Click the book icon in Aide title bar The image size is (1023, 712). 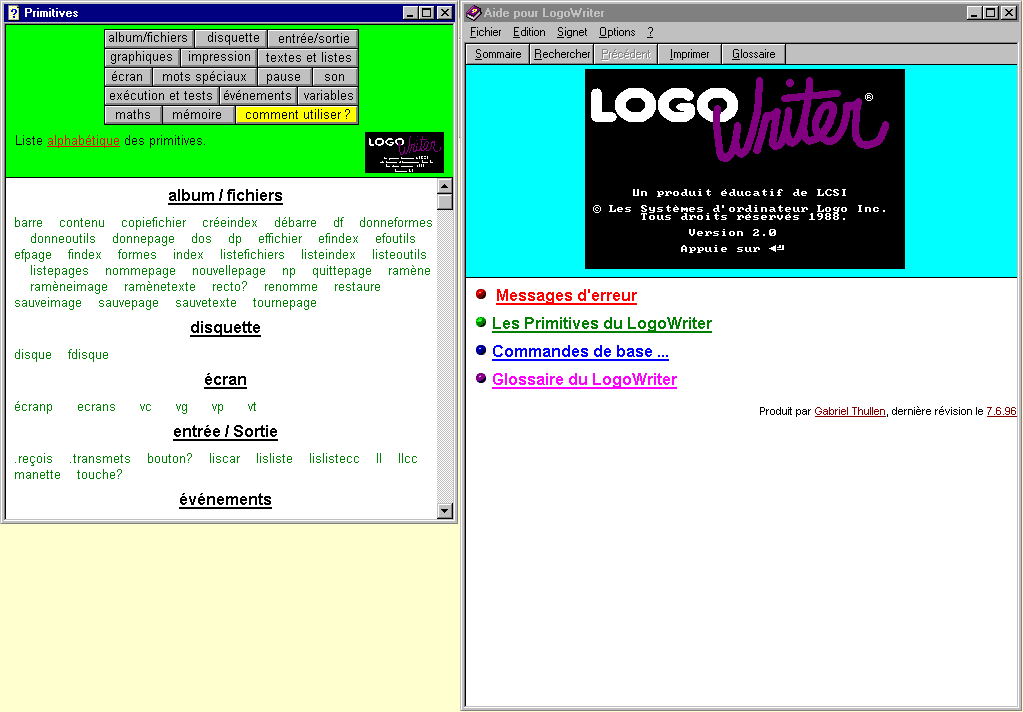click(474, 13)
